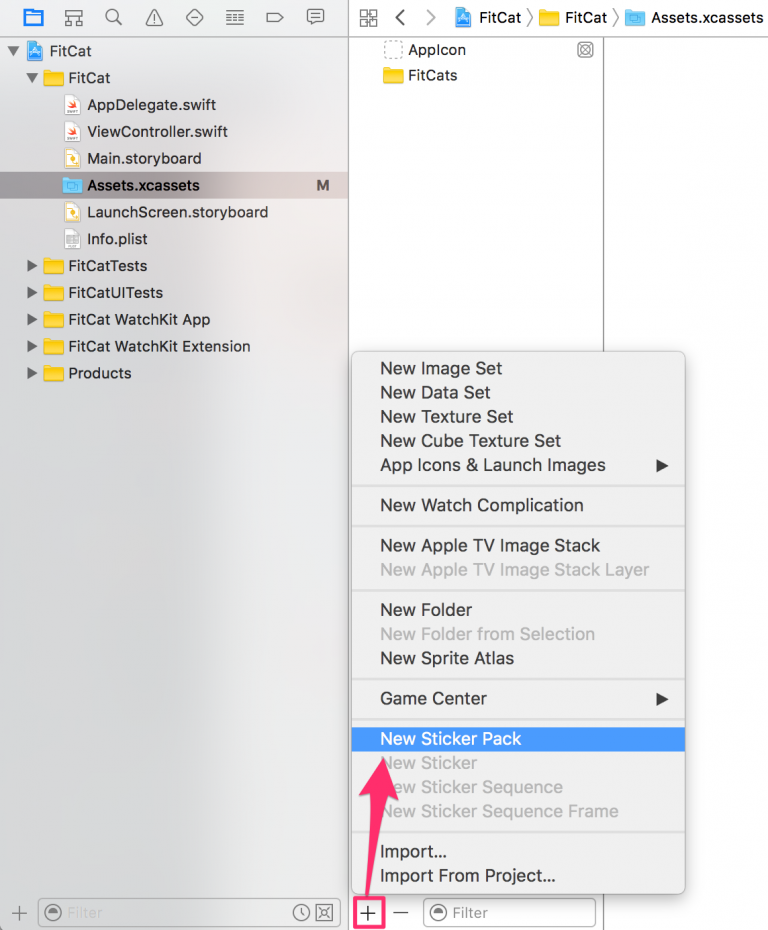Toggle the source-control status filter
The width and height of the screenshot is (768, 930).
point(323,912)
